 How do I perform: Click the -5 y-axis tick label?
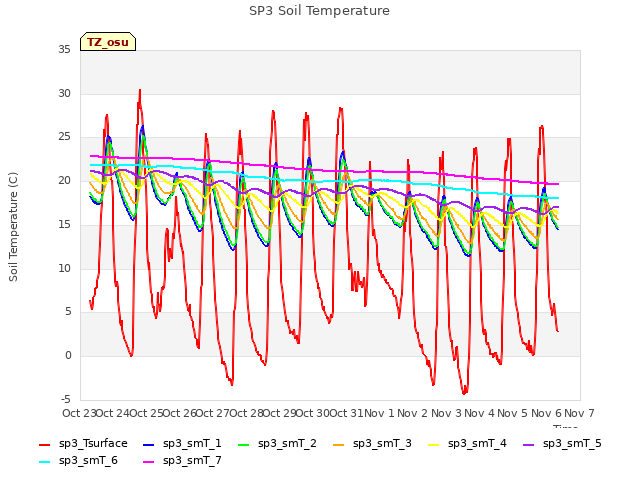66,399
